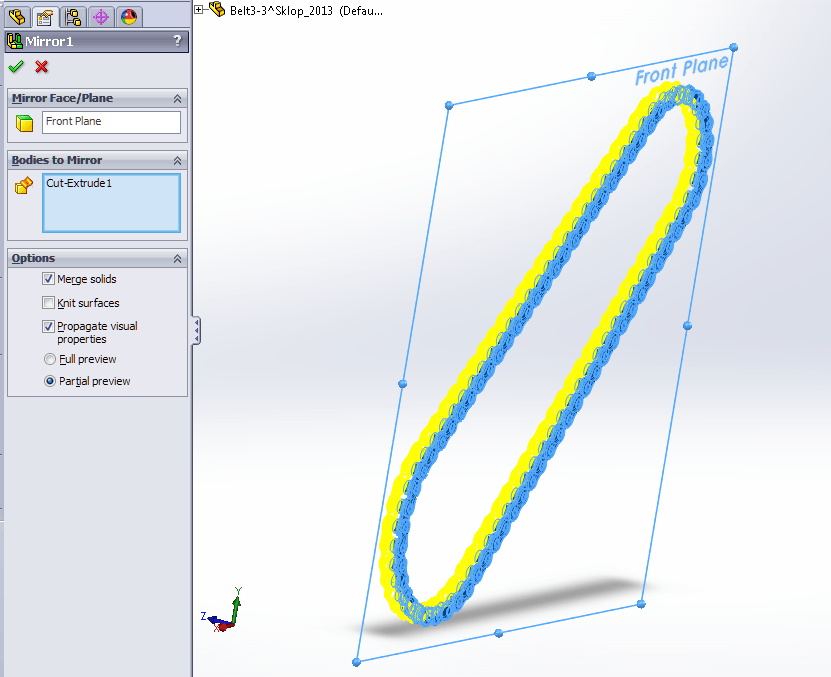The width and height of the screenshot is (831, 677).
Task: Cancel the mirror with the red X
Action: (41, 67)
